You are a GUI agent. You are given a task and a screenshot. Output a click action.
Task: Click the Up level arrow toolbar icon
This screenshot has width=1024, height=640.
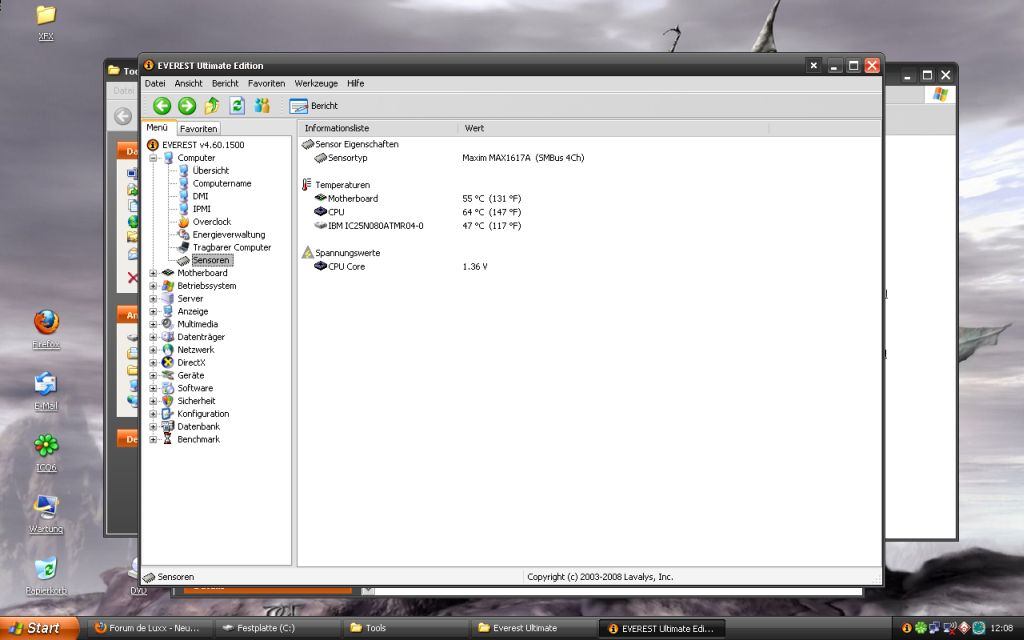pos(212,106)
